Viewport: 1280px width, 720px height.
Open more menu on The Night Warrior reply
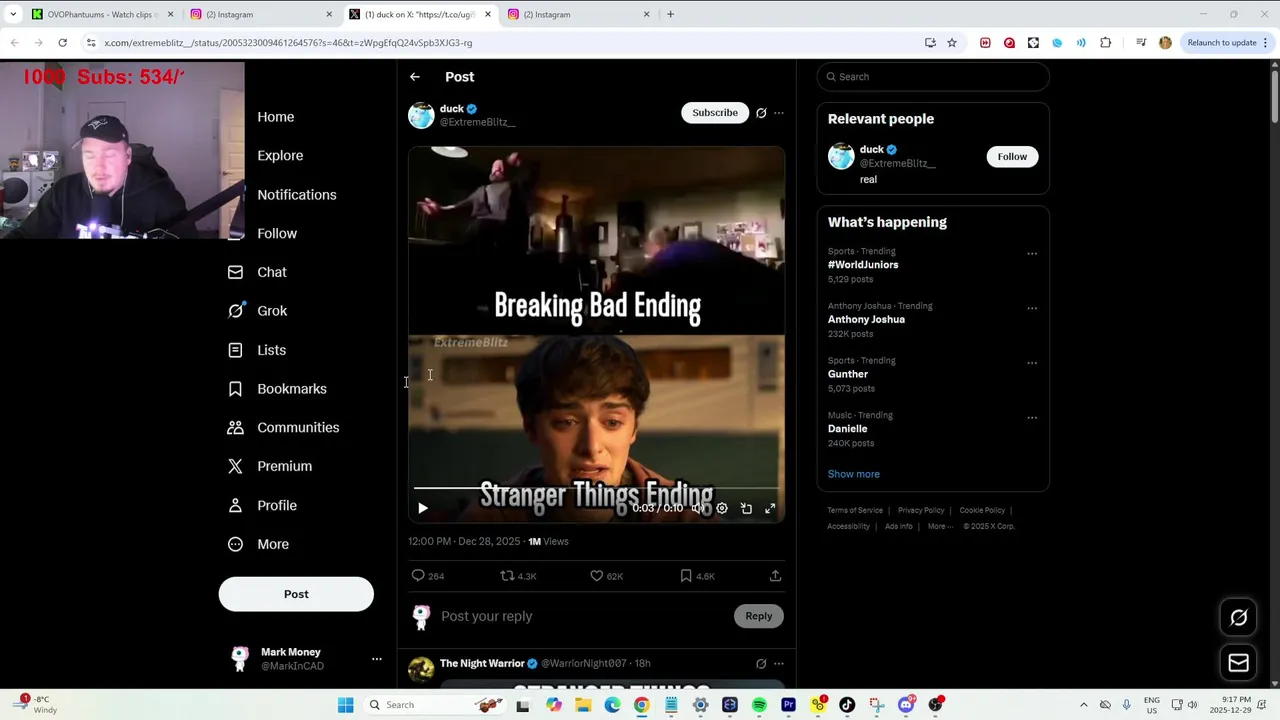(x=779, y=664)
